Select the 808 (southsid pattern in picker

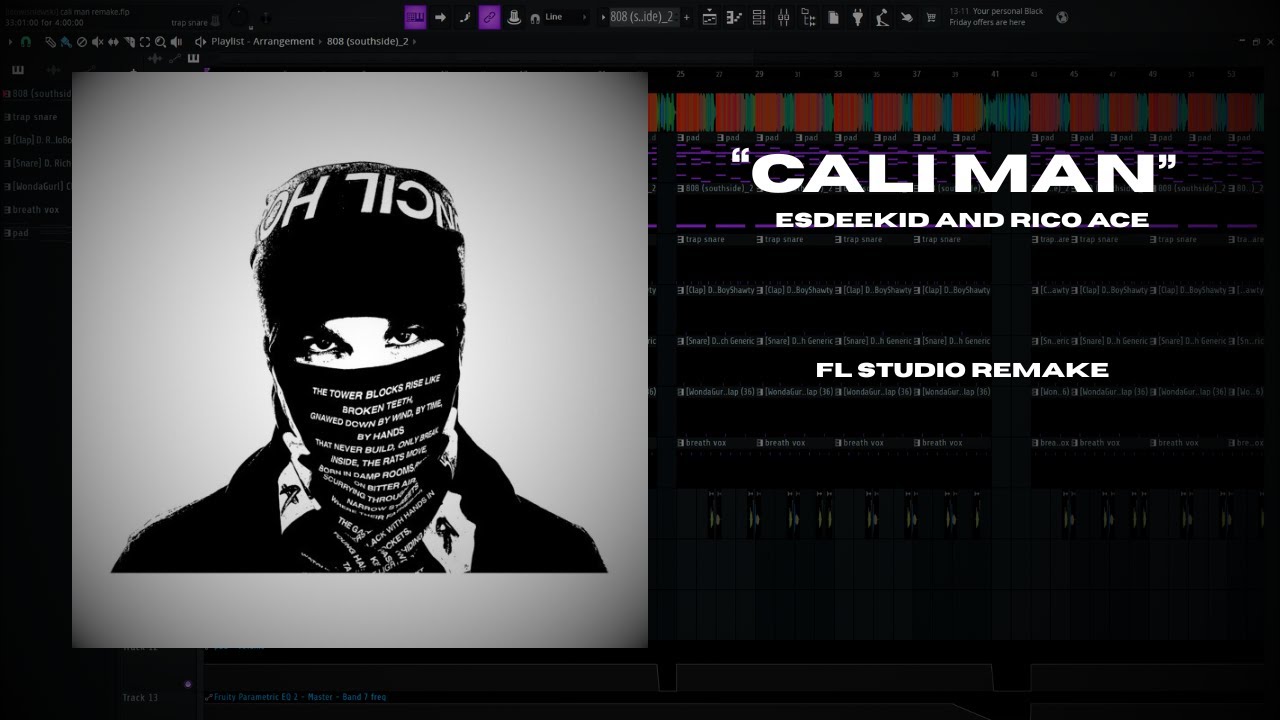tap(37, 94)
